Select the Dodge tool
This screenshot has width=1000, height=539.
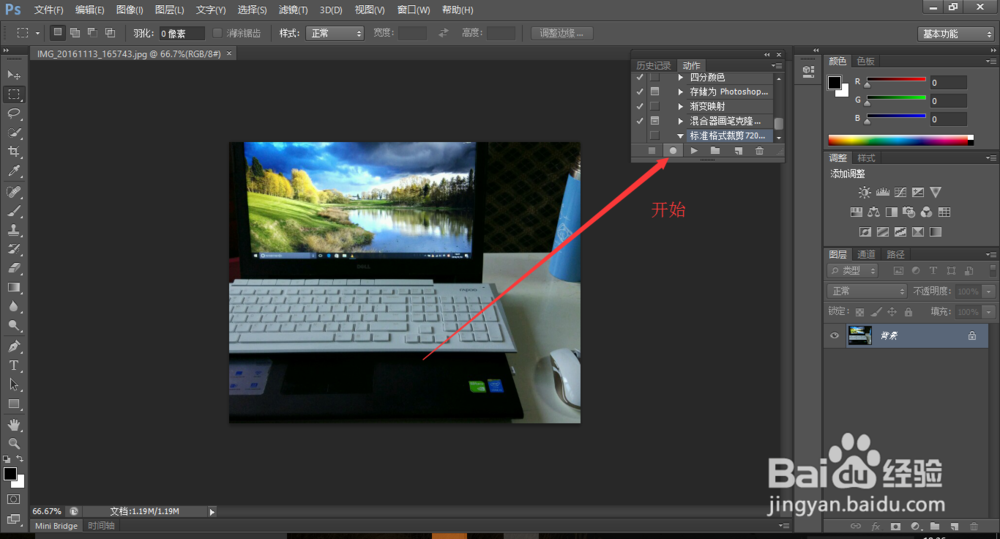(x=13, y=326)
